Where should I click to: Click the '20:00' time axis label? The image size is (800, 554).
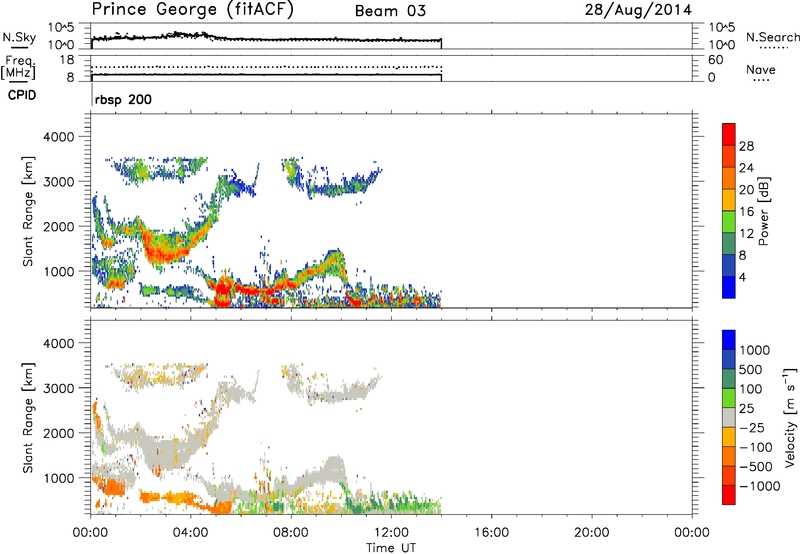tap(592, 533)
